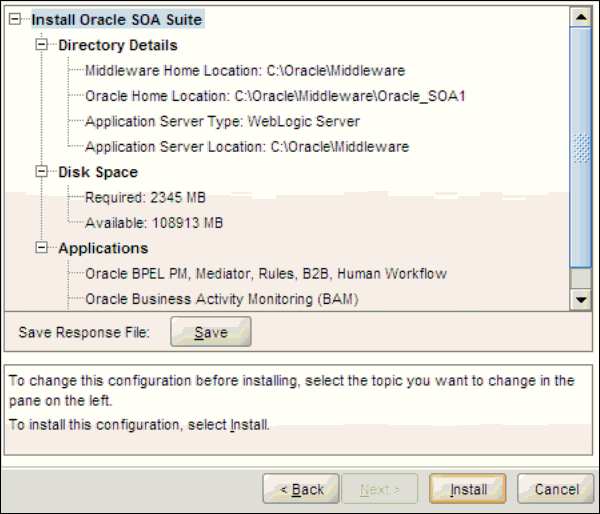Image resolution: width=600 pixels, height=514 pixels.
Task: Collapse the Directory Details node
Action: pos(41,45)
